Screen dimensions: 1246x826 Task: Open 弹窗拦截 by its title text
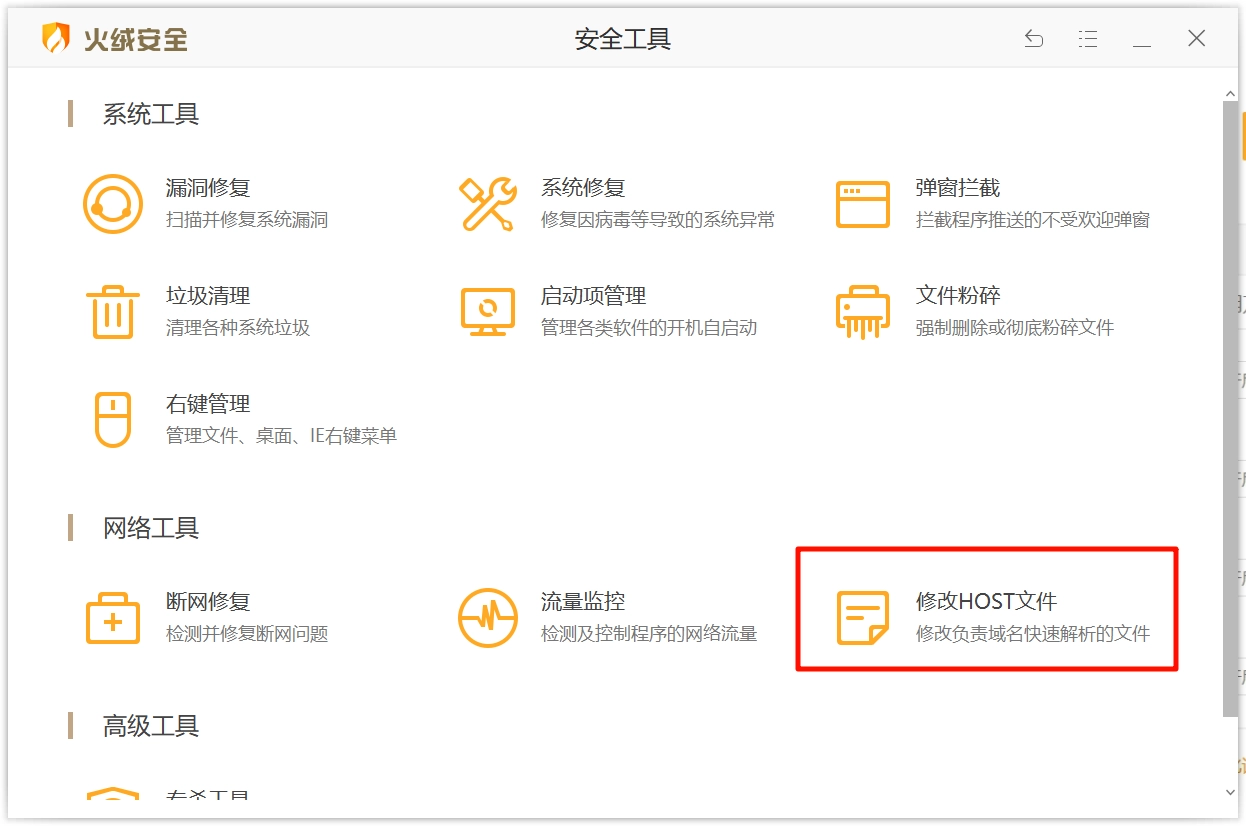pyautogui.click(x=958, y=188)
